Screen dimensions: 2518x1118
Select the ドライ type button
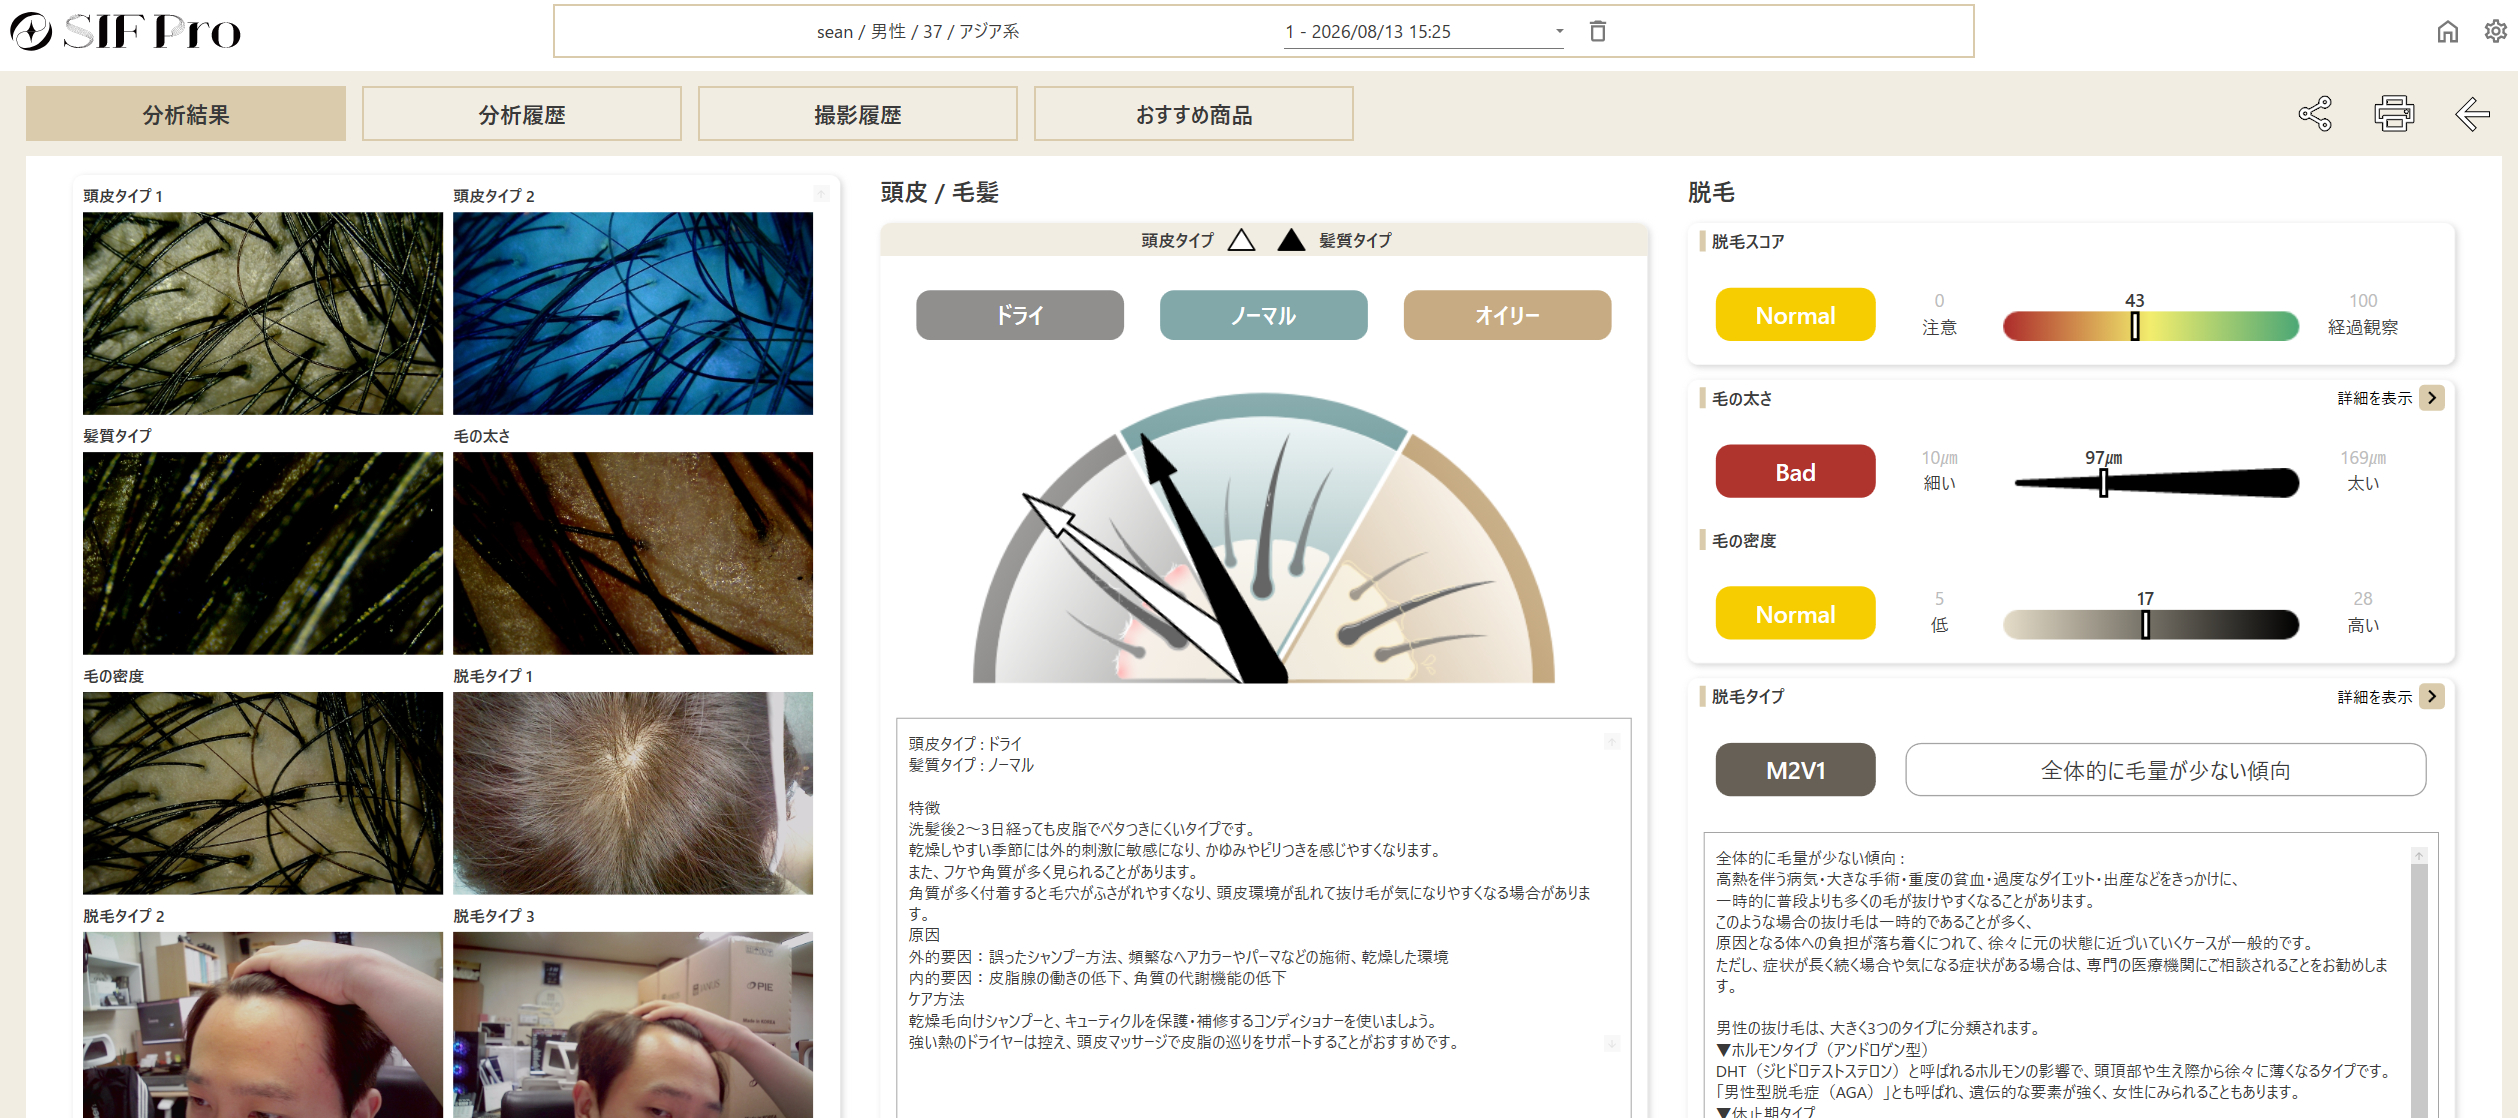1020,315
